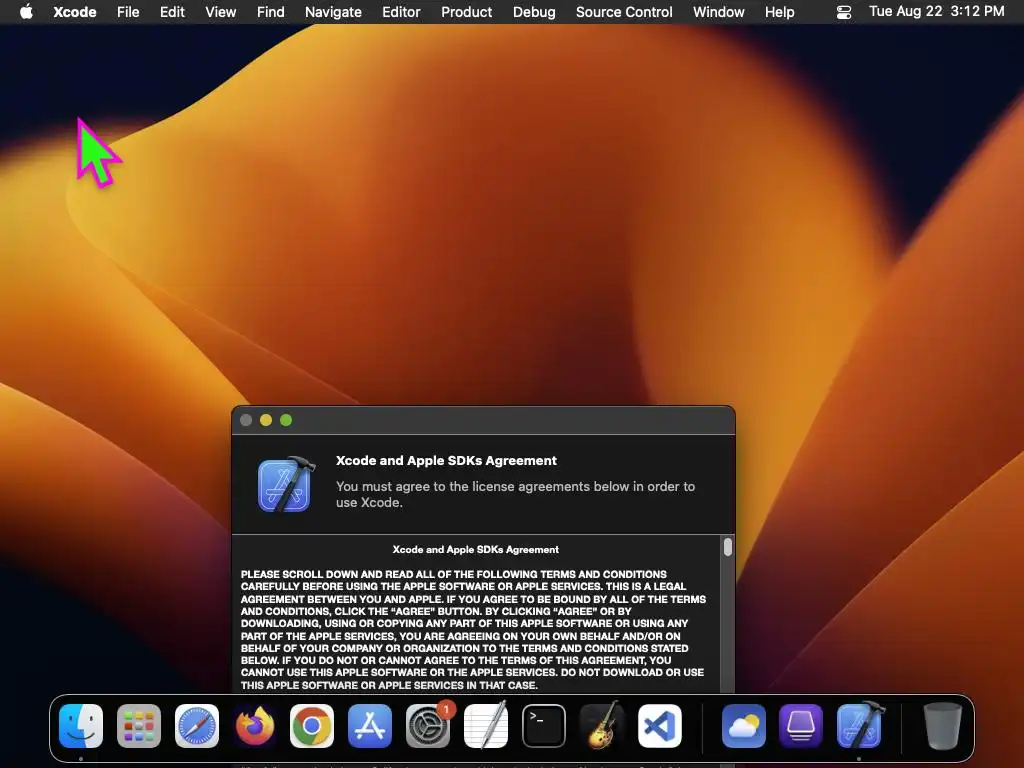
Task: Open the Navigate menu
Action: 333,12
